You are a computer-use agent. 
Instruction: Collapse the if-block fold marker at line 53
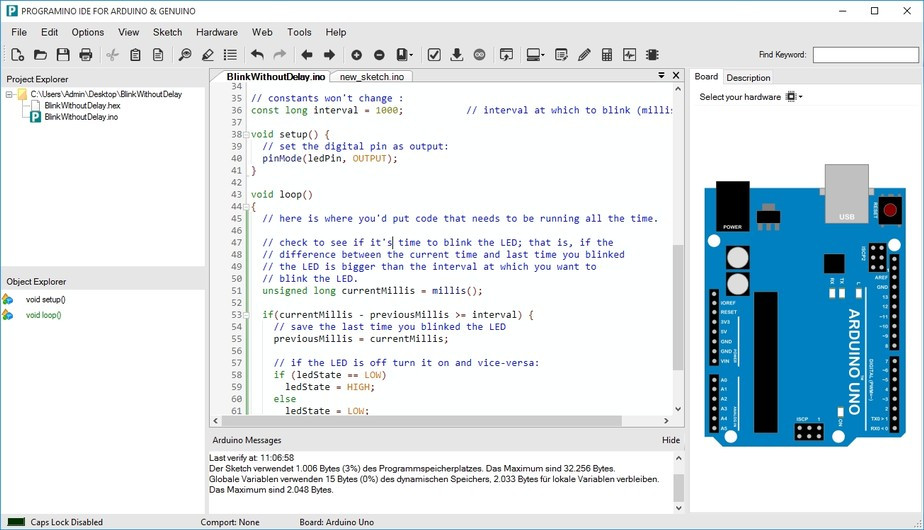(246, 315)
